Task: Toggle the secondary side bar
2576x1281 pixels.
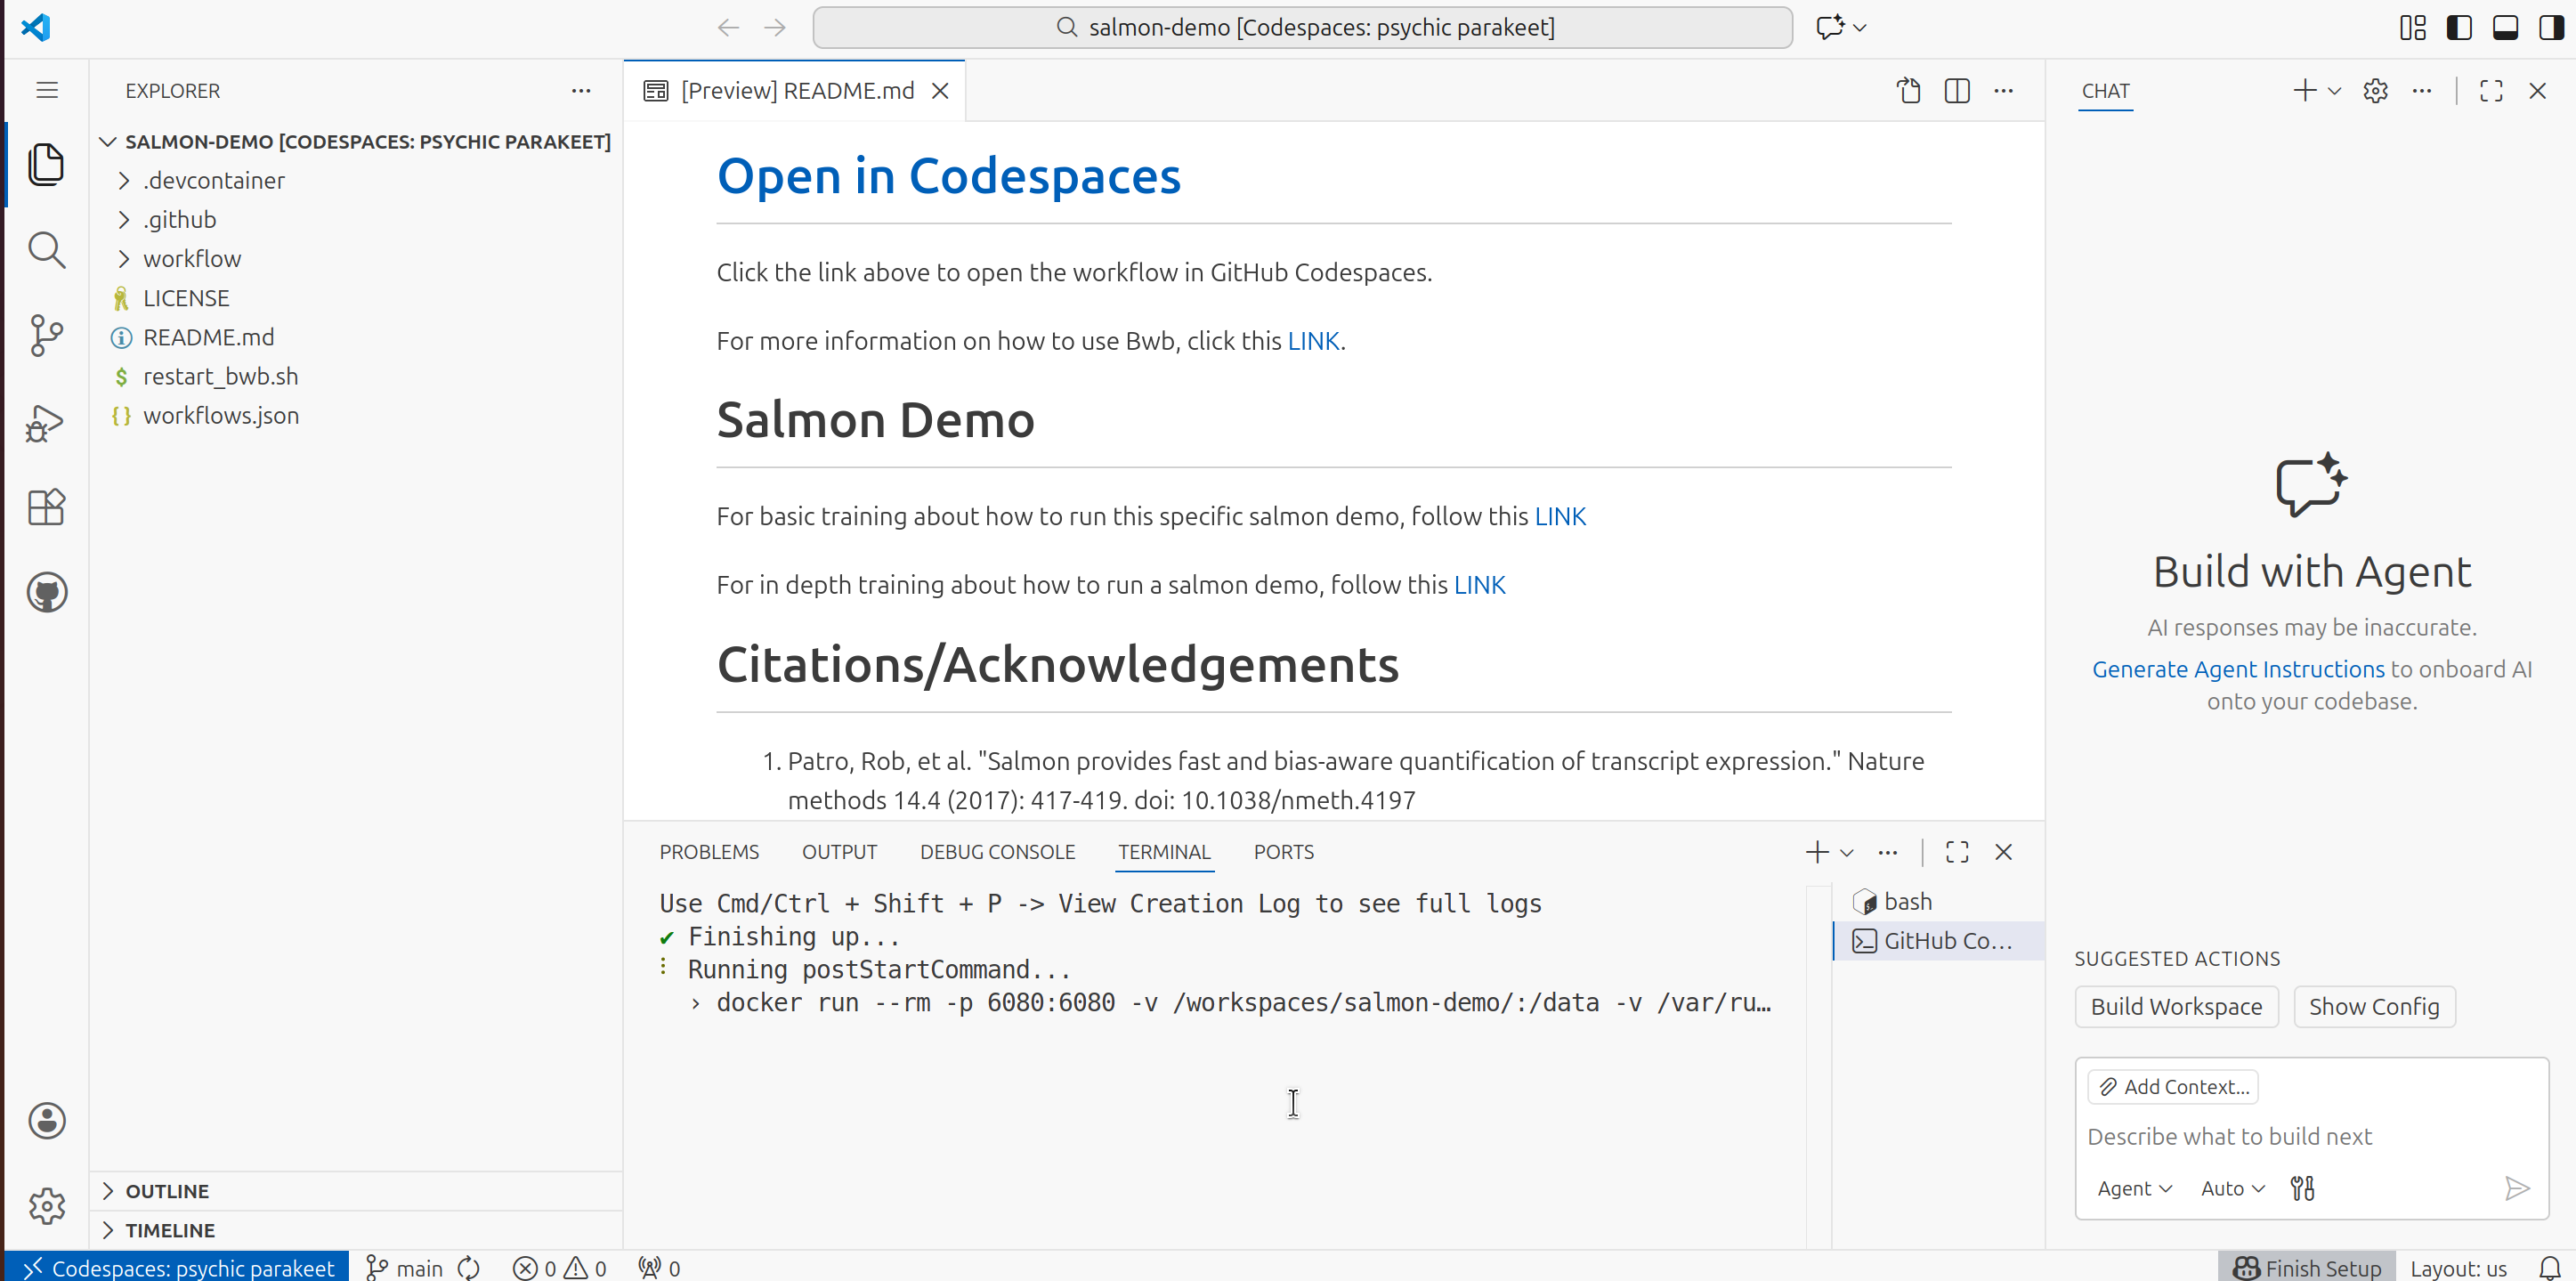Action: (x=2551, y=27)
